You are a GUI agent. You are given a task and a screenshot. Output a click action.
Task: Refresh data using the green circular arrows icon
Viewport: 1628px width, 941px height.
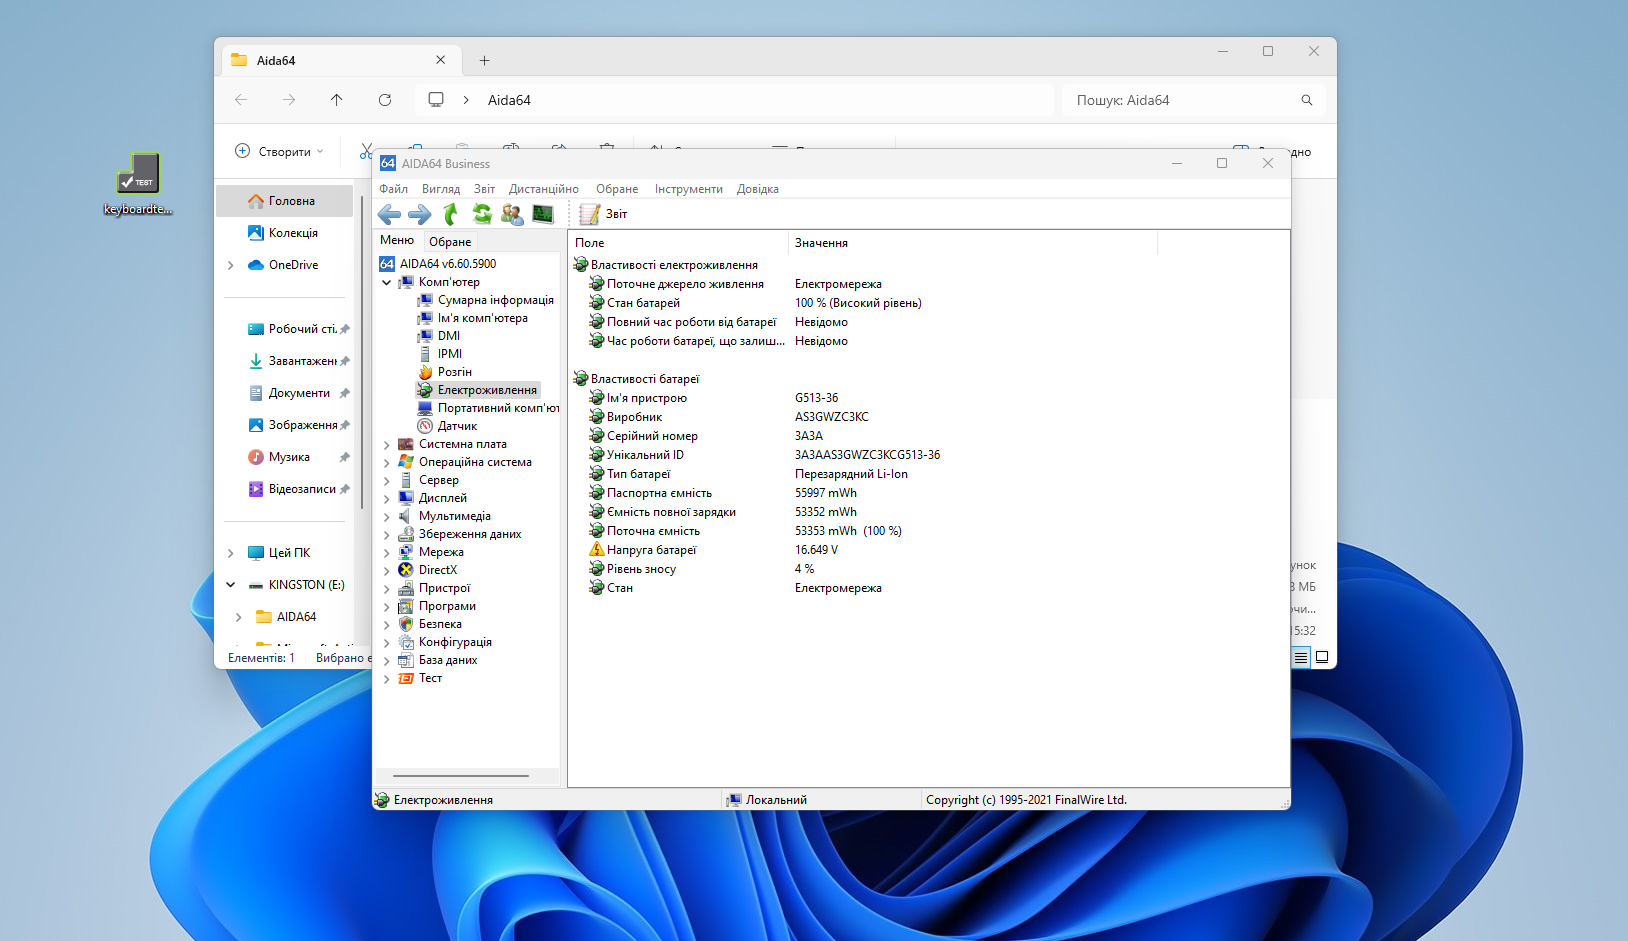point(482,214)
